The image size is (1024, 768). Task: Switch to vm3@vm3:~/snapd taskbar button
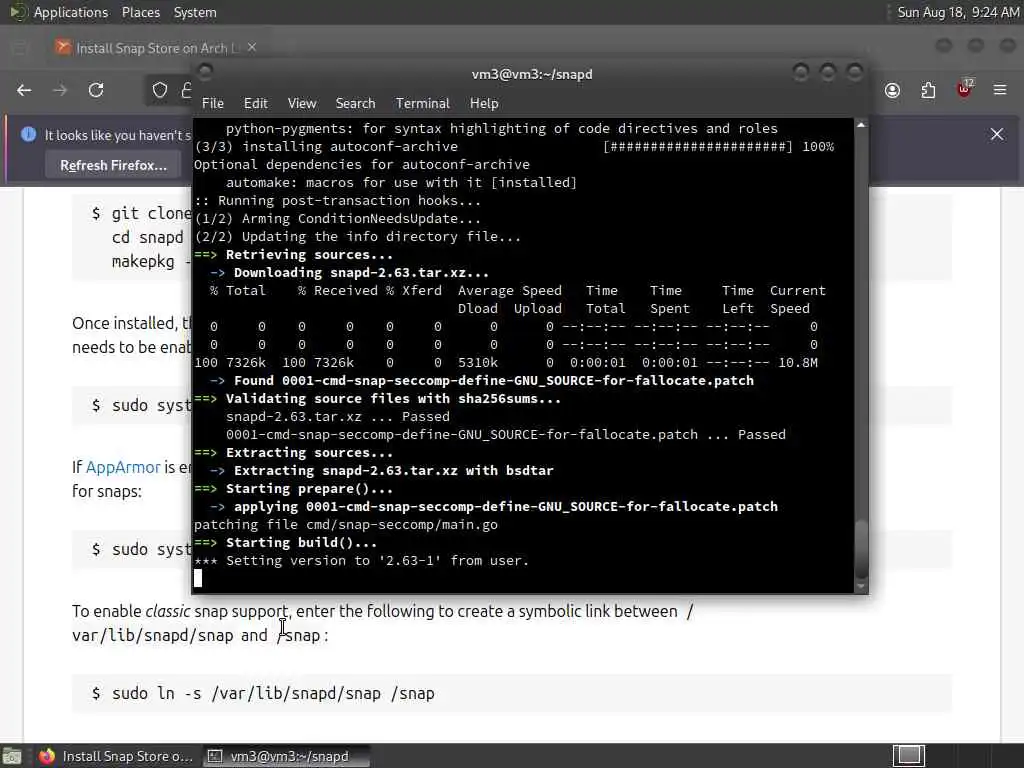(286, 756)
